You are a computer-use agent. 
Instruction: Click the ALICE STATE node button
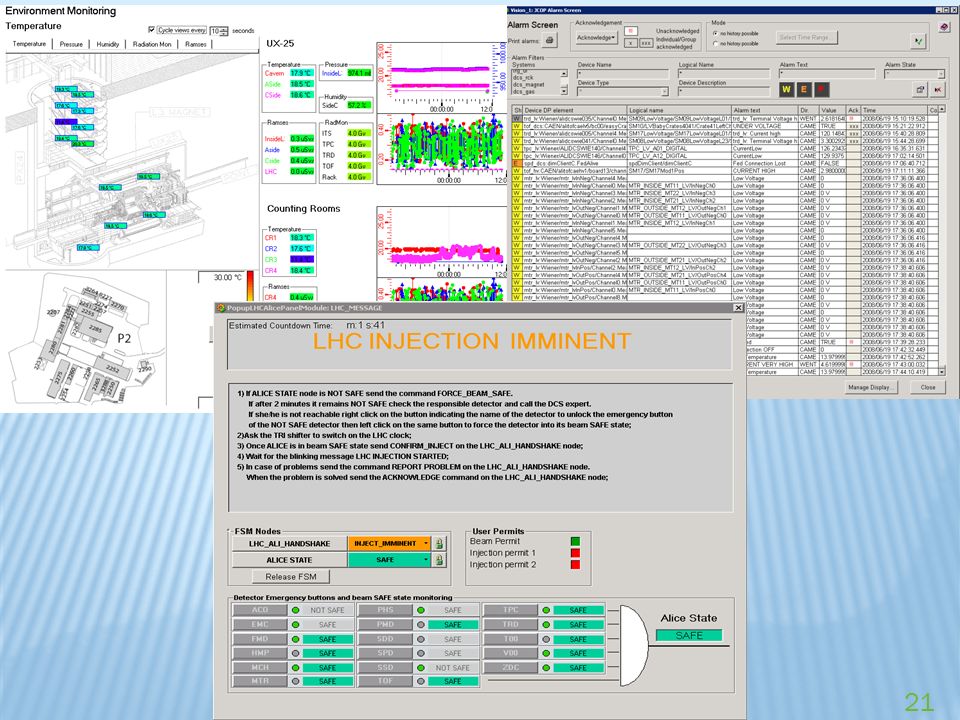(290, 560)
